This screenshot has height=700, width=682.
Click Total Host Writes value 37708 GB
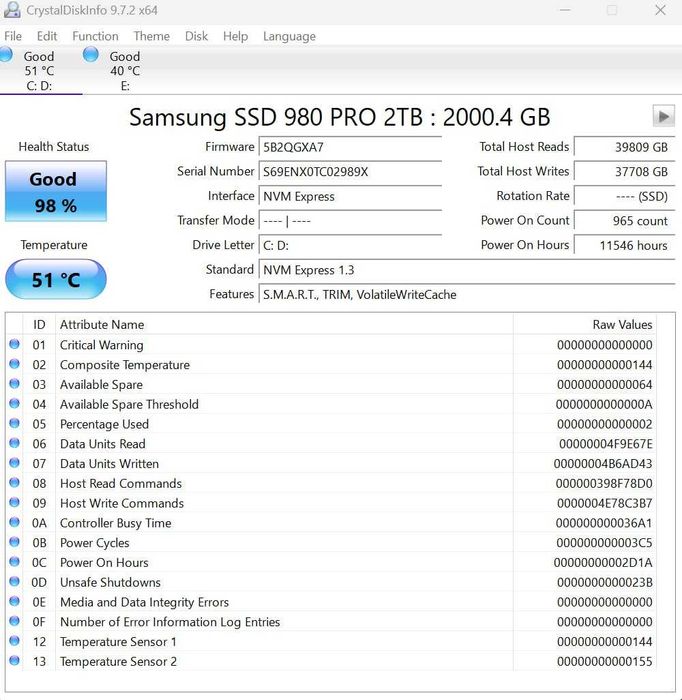point(624,172)
